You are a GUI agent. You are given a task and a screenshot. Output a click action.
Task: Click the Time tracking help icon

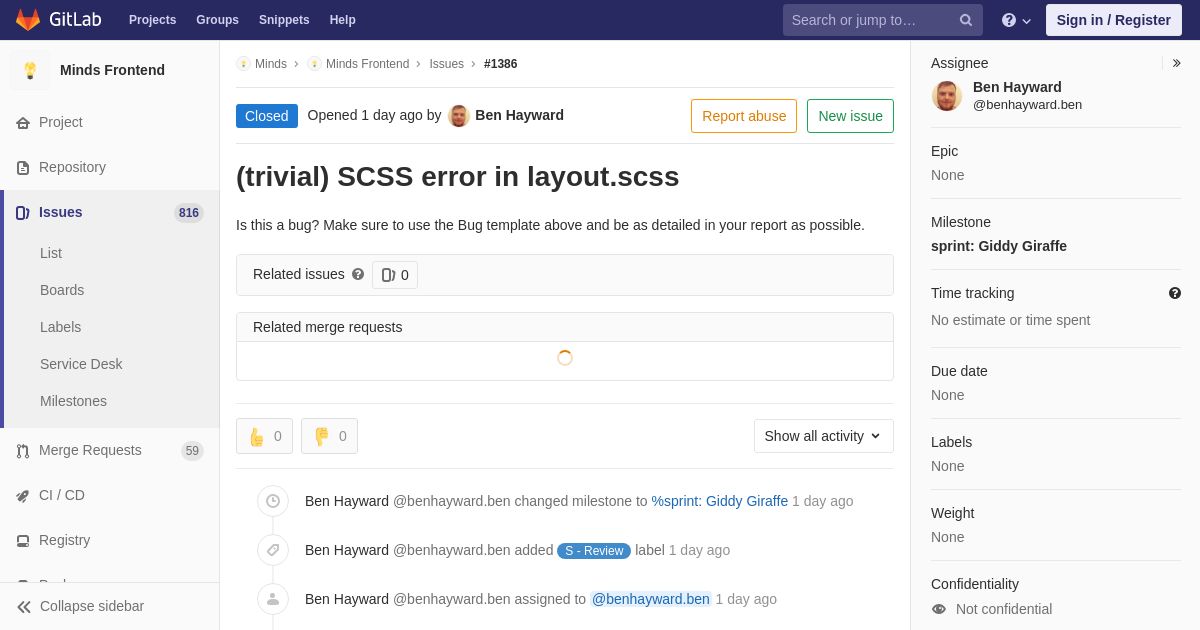1175,293
